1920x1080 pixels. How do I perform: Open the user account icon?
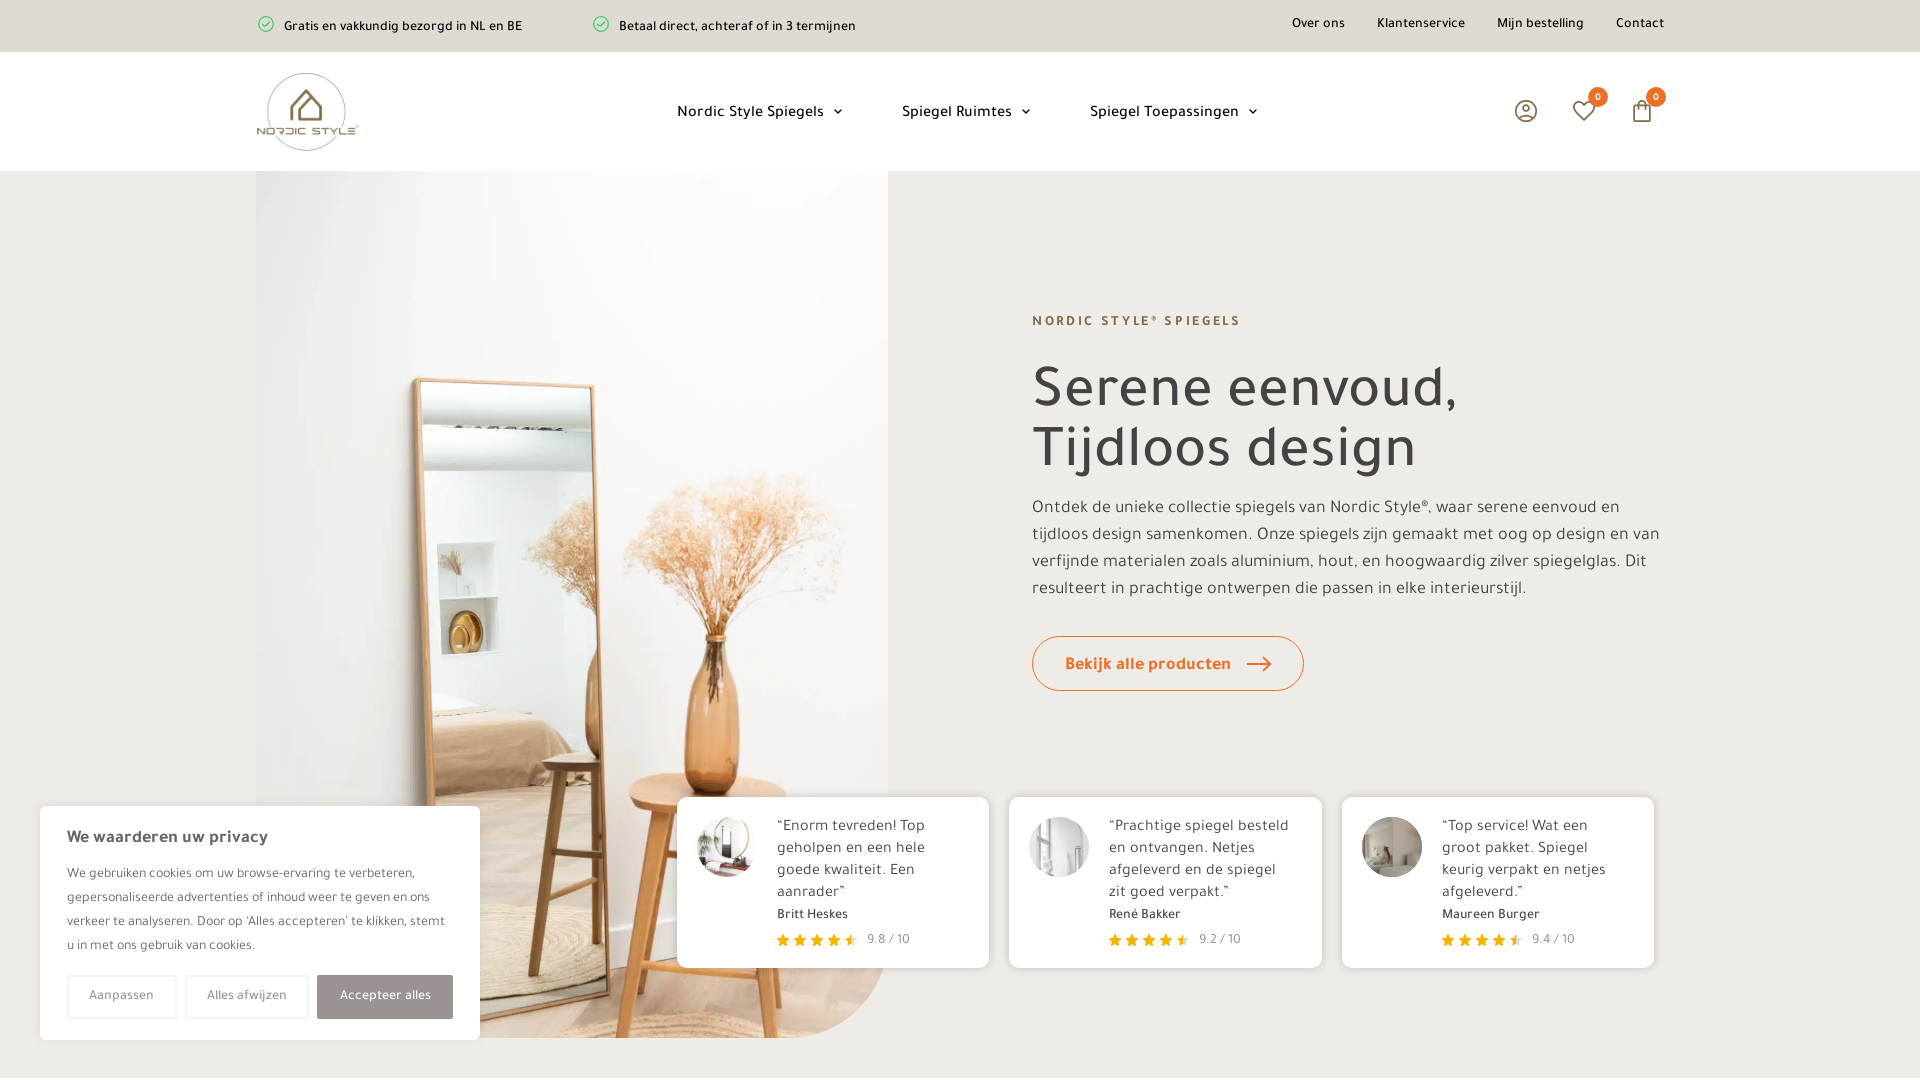click(x=1526, y=111)
